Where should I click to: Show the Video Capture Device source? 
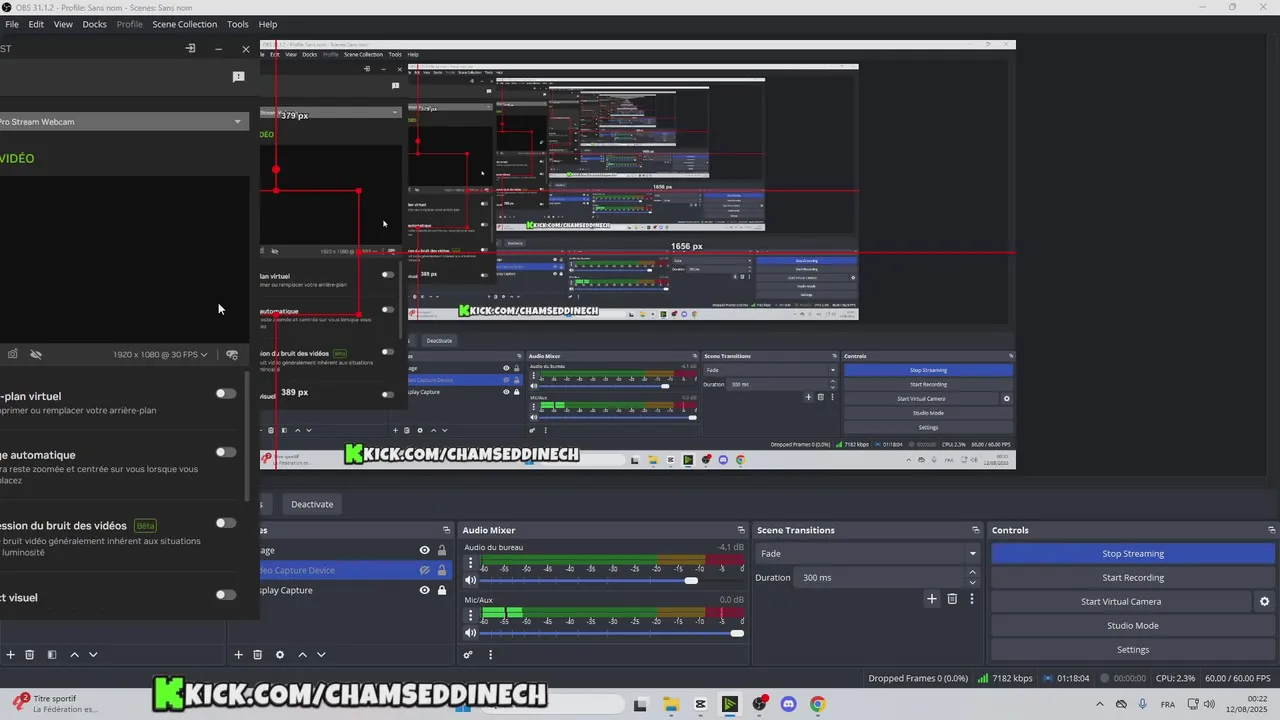tap(425, 570)
